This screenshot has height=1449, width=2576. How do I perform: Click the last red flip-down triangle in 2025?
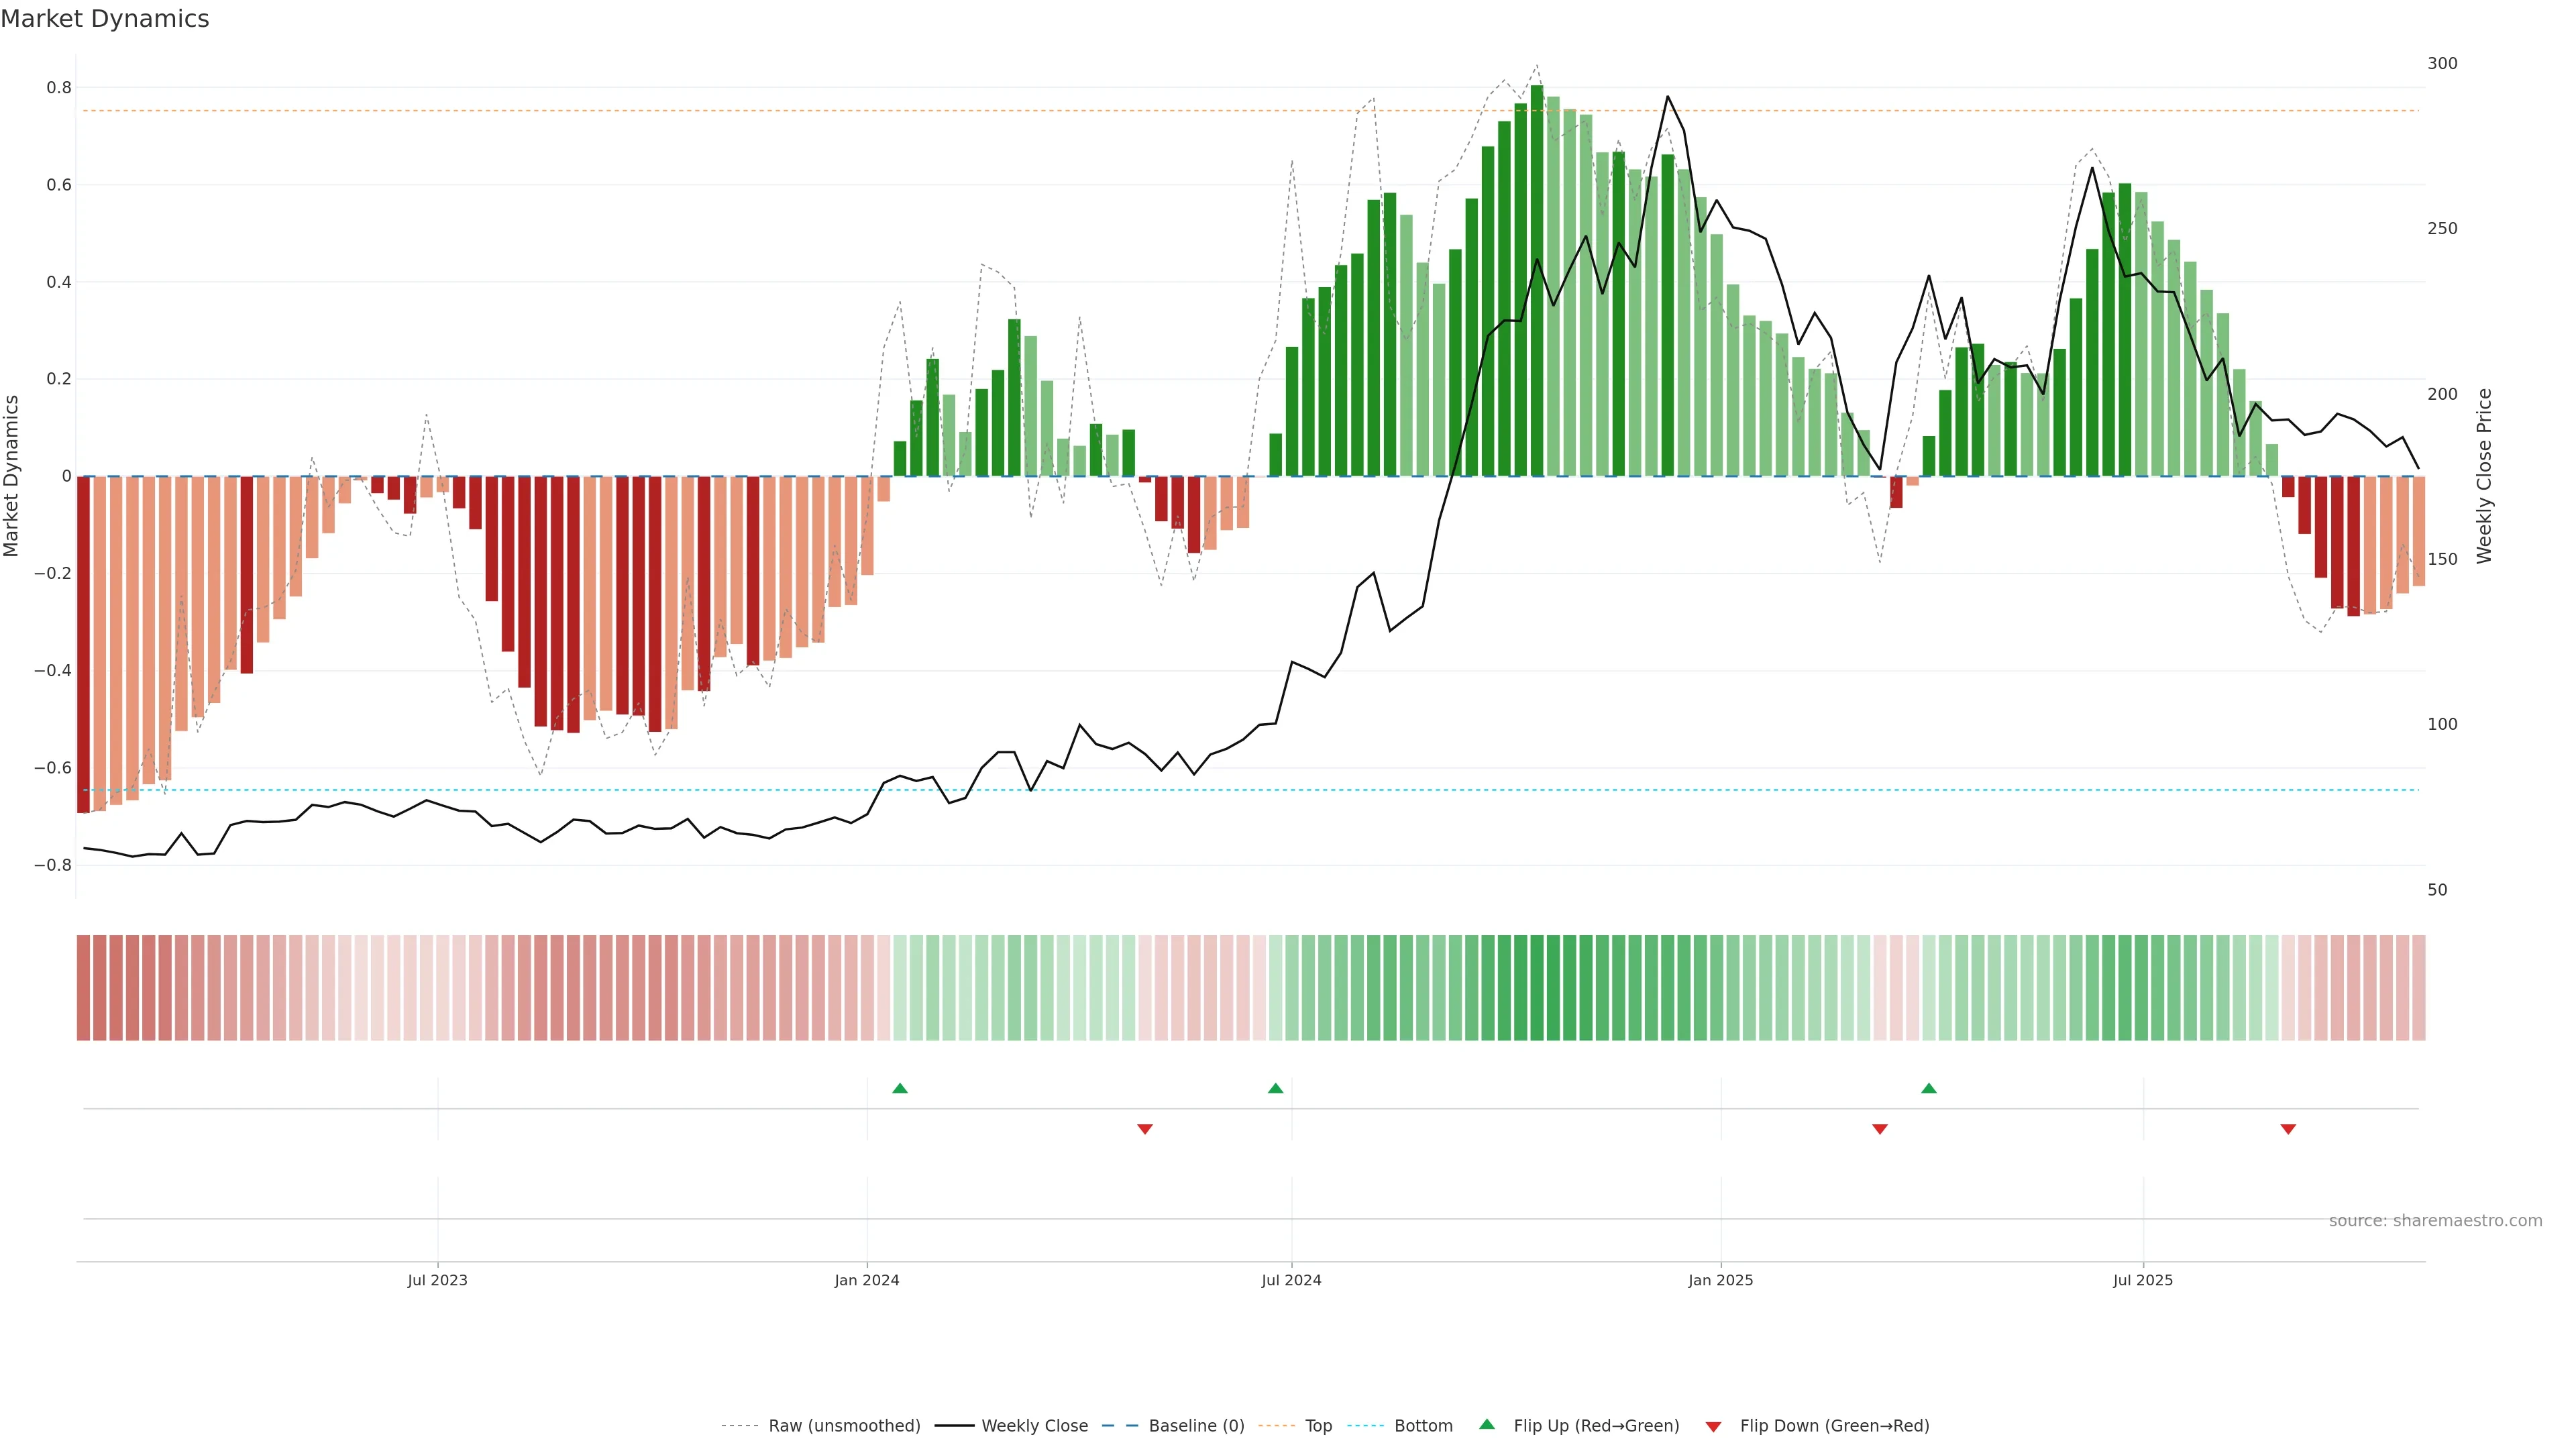pyautogui.click(x=2288, y=1129)
